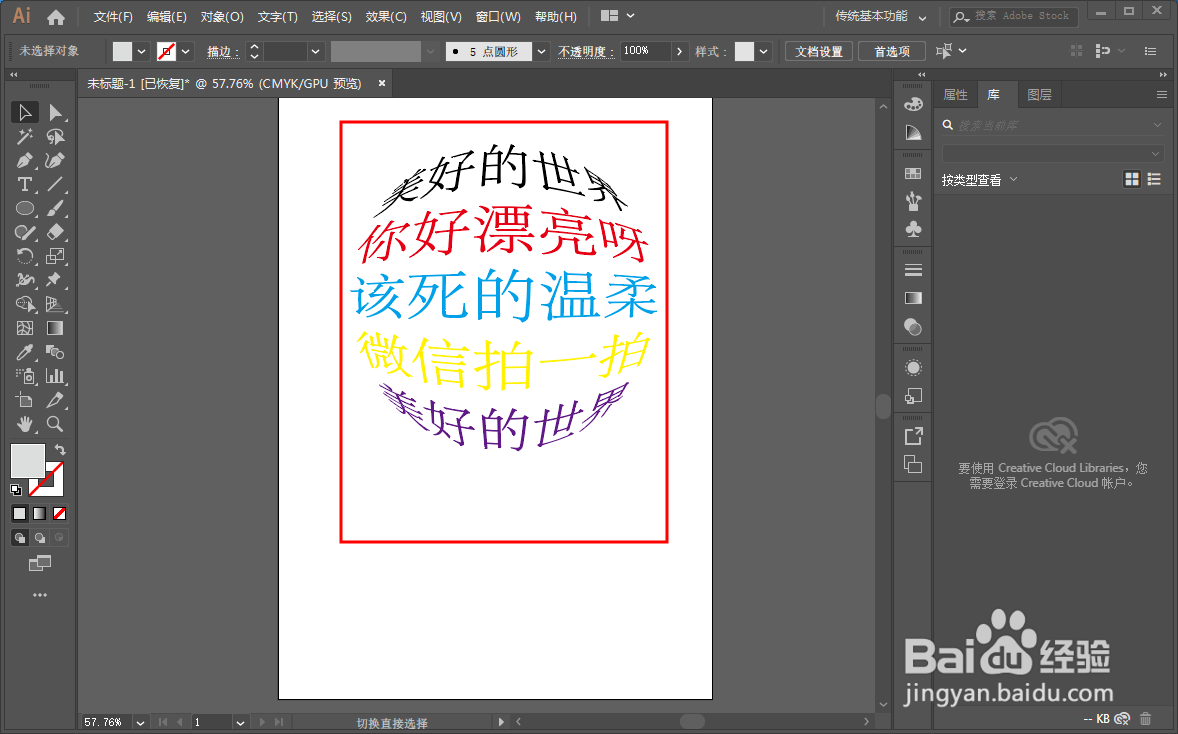Select the Pen tool
1178x734 pixels.
(25, 161)
